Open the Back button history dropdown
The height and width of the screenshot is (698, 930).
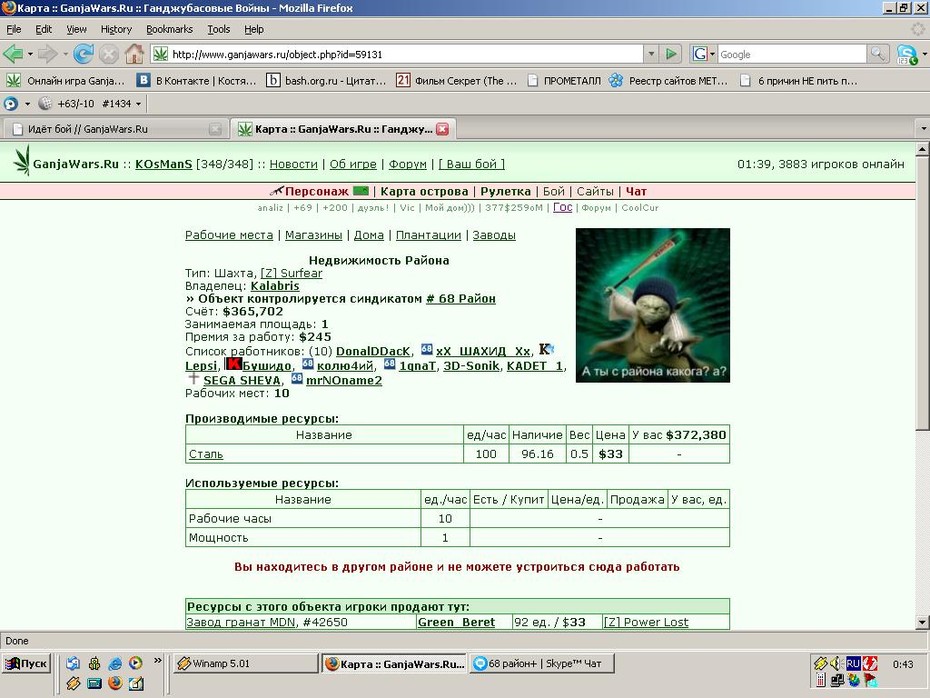click(x=30, y=54)
